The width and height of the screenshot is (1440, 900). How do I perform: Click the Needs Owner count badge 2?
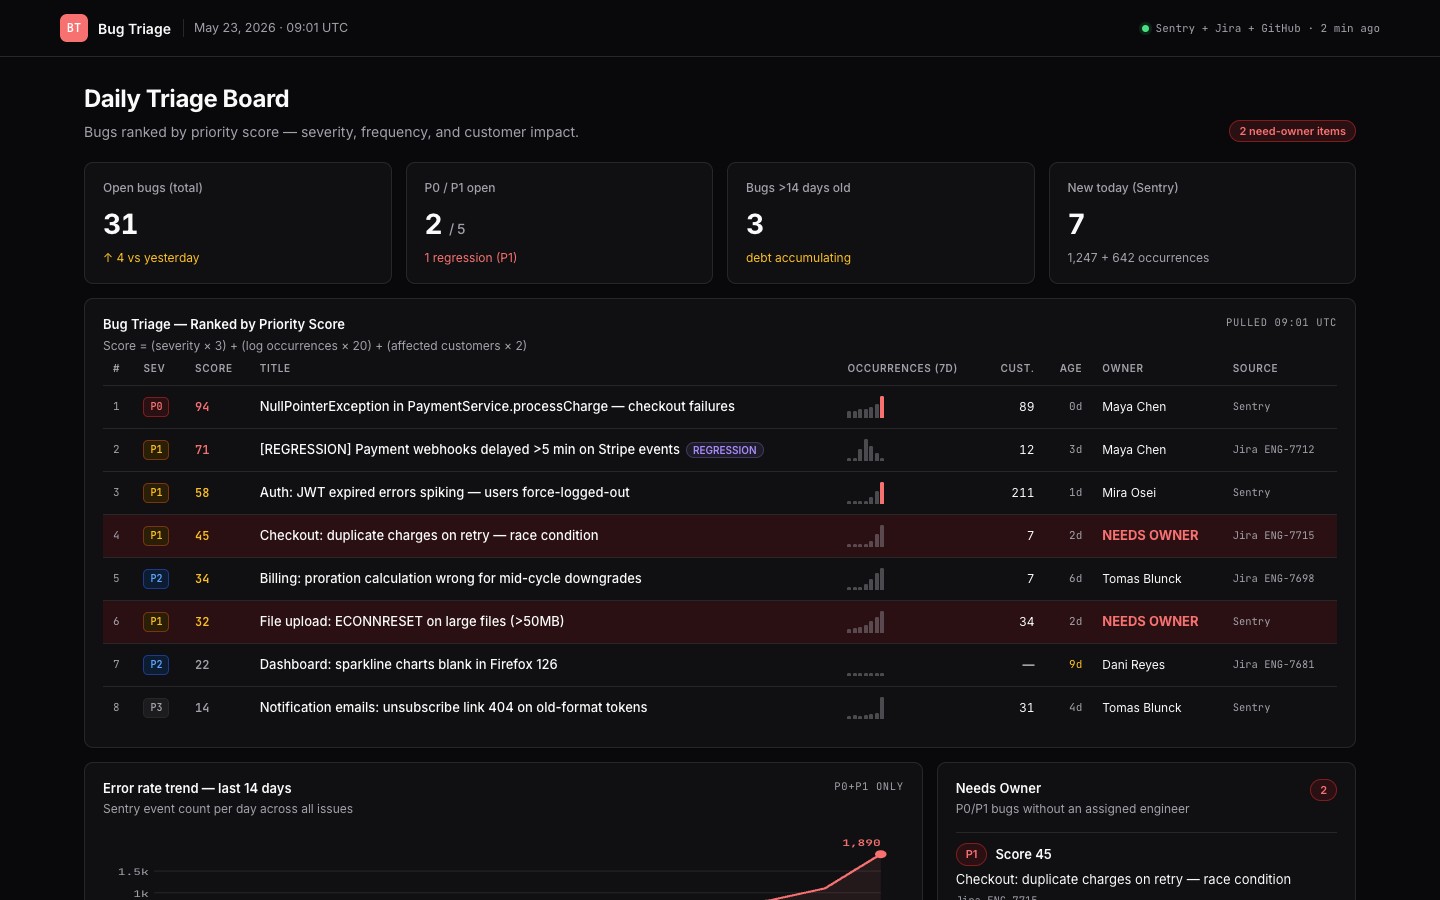(1323, 790)
